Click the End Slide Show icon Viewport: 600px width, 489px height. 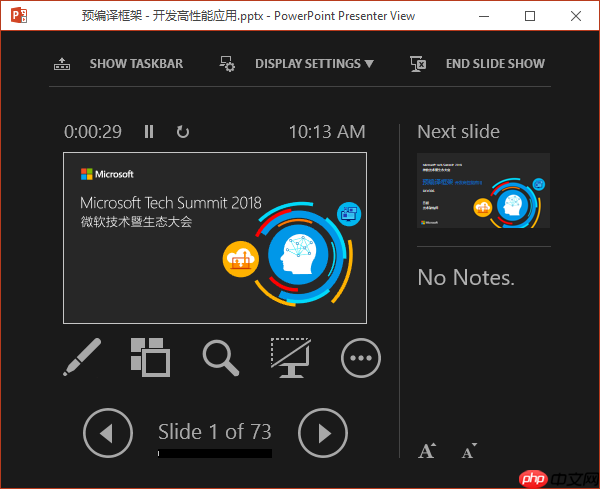click(418, 64)
